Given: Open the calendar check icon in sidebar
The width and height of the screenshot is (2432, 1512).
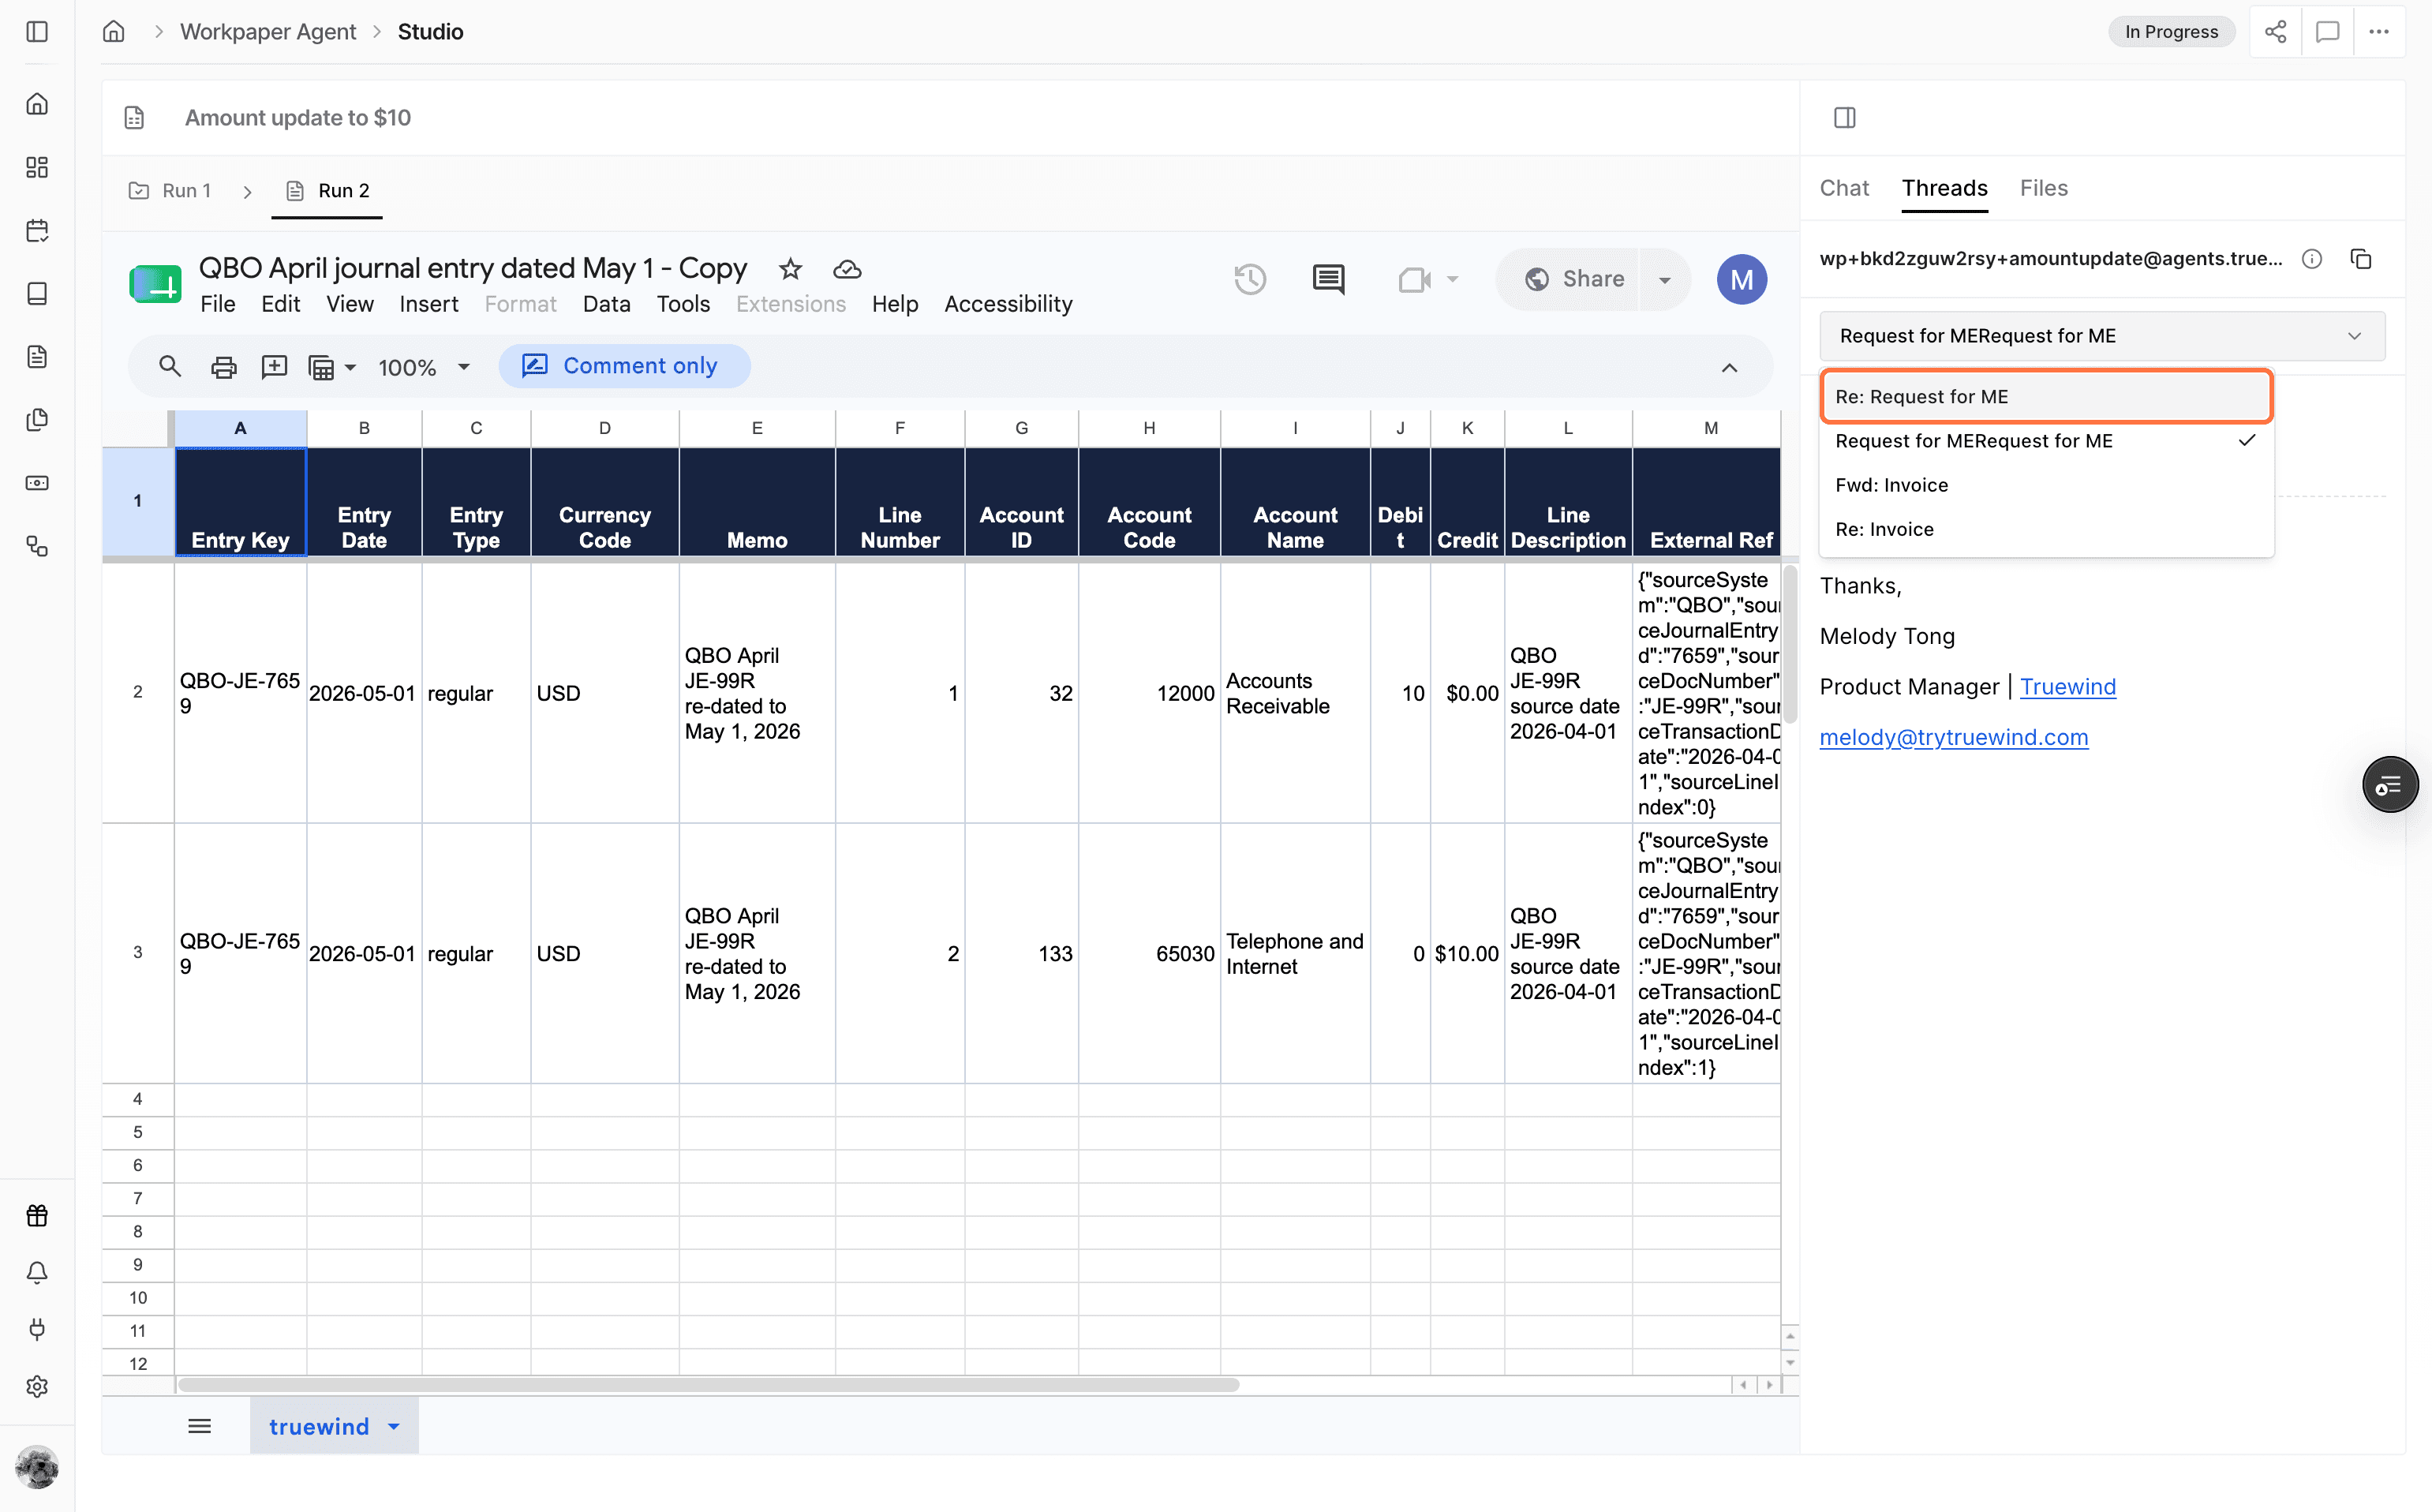Looking at the screenshot, I should tap(37, 230).
